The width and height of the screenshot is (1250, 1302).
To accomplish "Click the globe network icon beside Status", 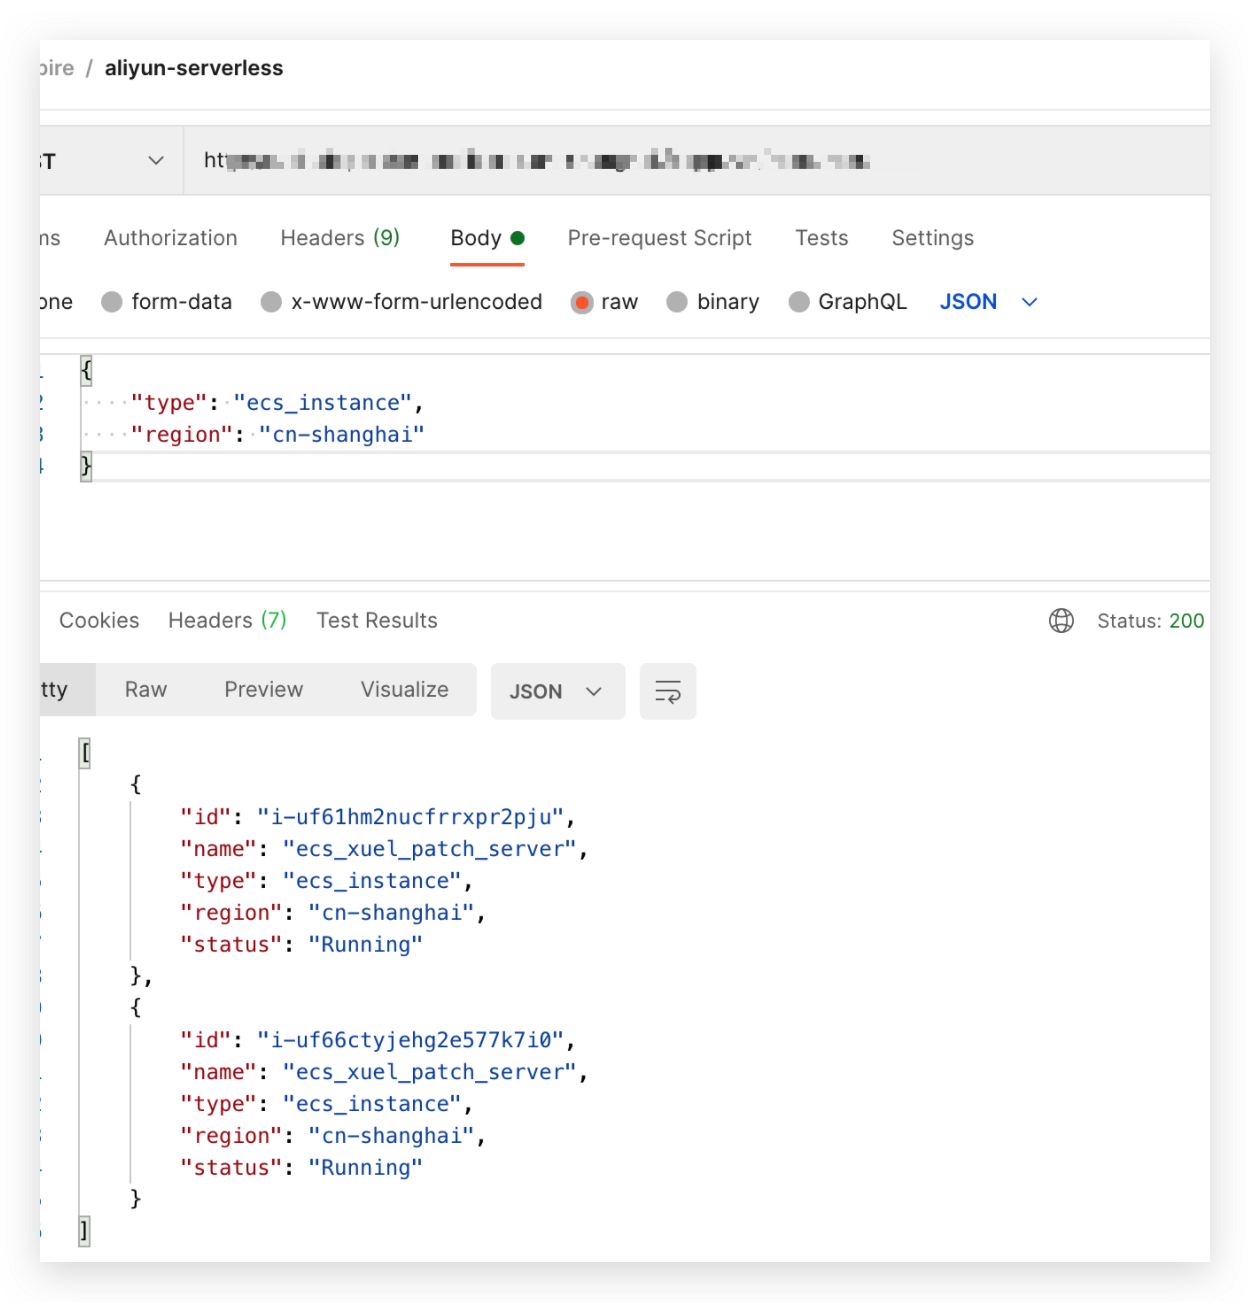I will (x=1061, y=621).
